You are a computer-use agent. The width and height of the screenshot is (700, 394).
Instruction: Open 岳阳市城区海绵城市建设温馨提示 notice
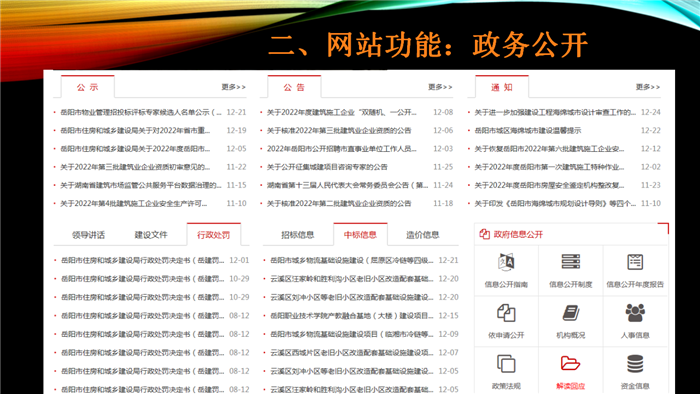coord(528,131)
